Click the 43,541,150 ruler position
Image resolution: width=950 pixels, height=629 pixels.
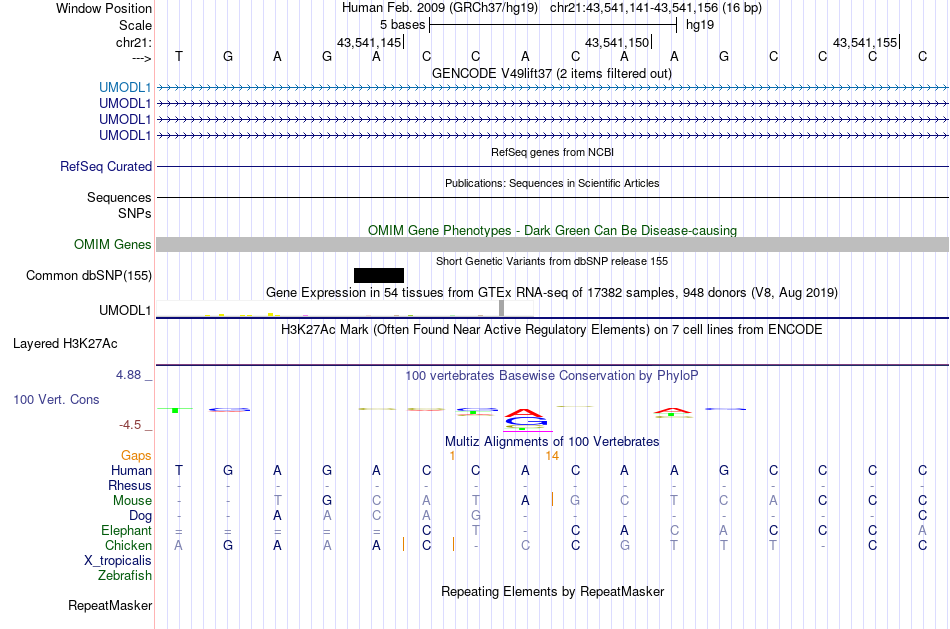click(x=617, y=42)
